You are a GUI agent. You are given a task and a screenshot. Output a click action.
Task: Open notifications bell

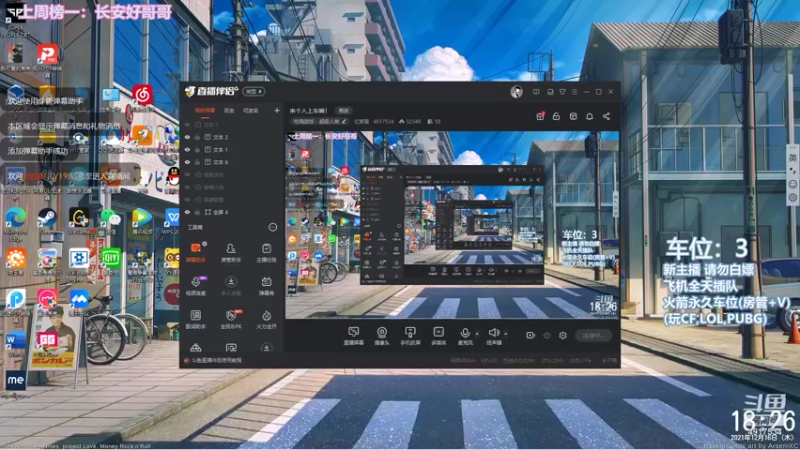(589, 116)
